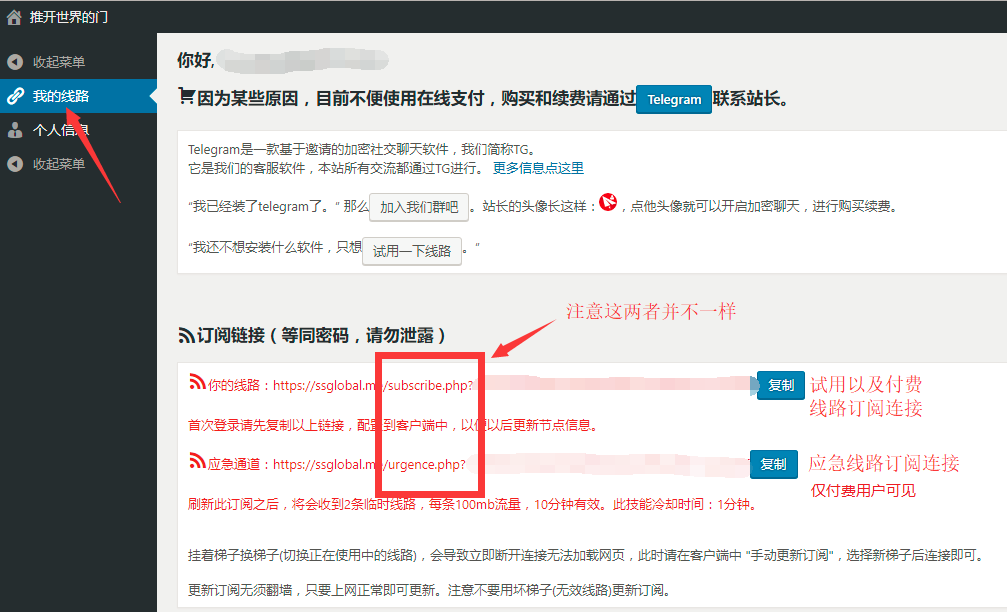Click the blue Telegram button

(674, 100)
